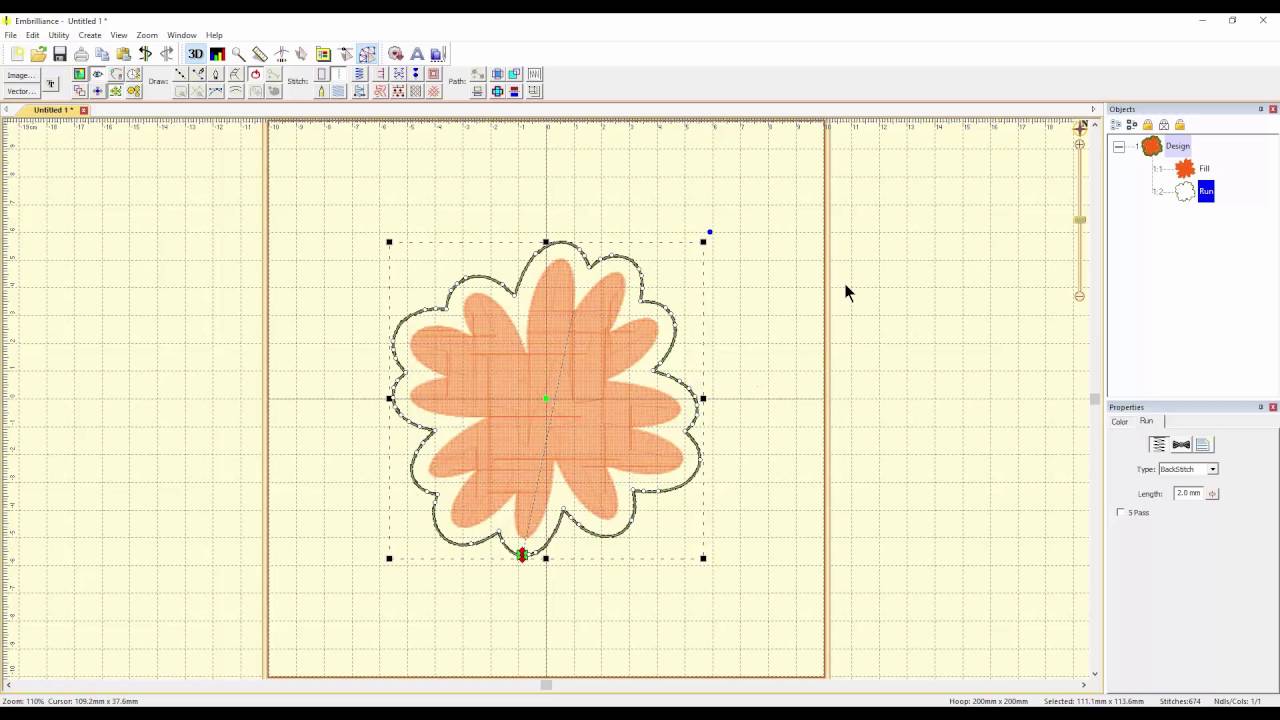Select the Design item in Objects

pyautogui.click(x=1177, y=146)
